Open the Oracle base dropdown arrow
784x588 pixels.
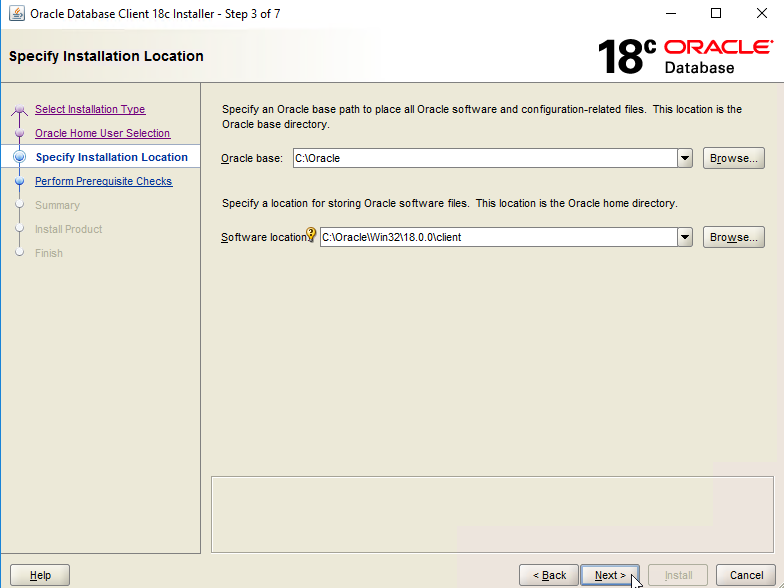[685, 158]
